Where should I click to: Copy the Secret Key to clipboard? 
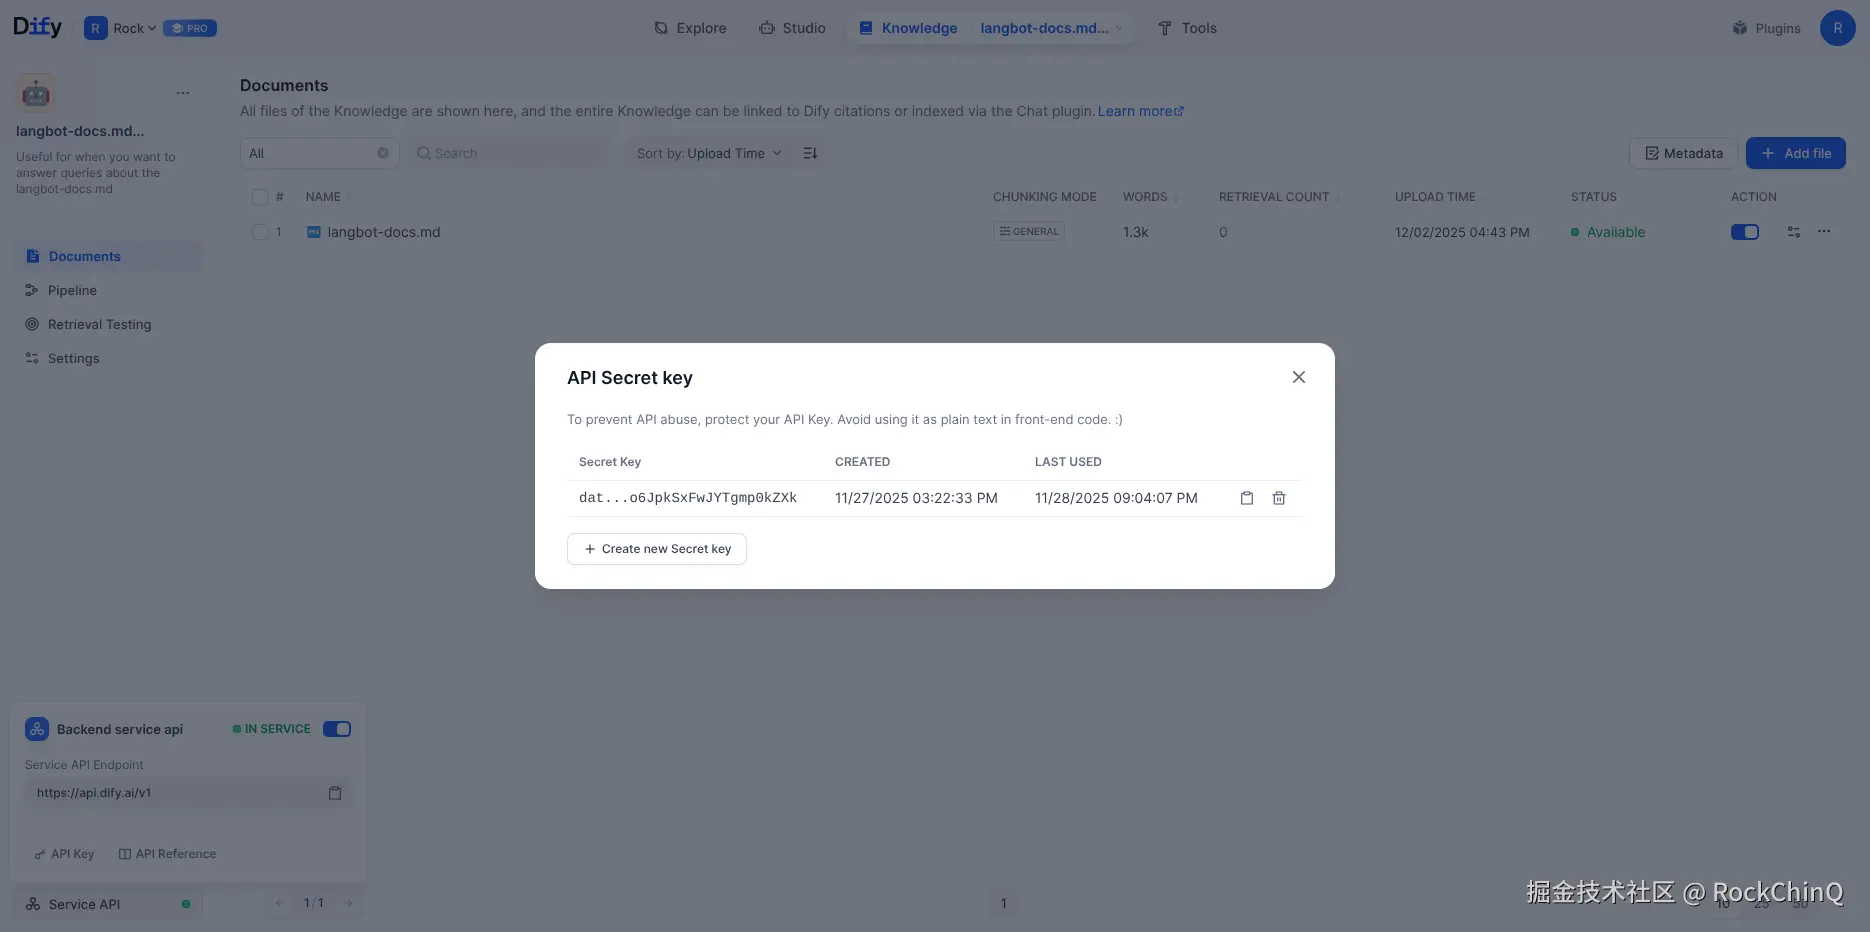[1246, 497]
